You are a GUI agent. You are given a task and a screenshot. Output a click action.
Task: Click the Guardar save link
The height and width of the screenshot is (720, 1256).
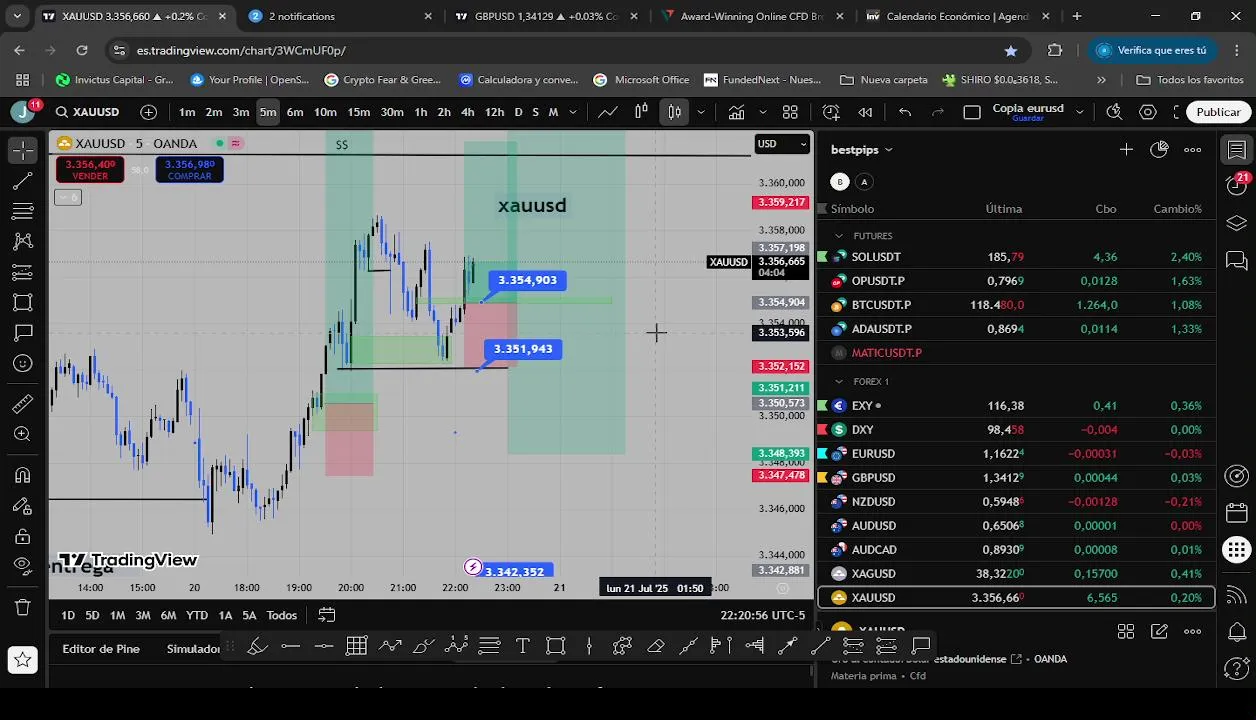coord(1028,118)
